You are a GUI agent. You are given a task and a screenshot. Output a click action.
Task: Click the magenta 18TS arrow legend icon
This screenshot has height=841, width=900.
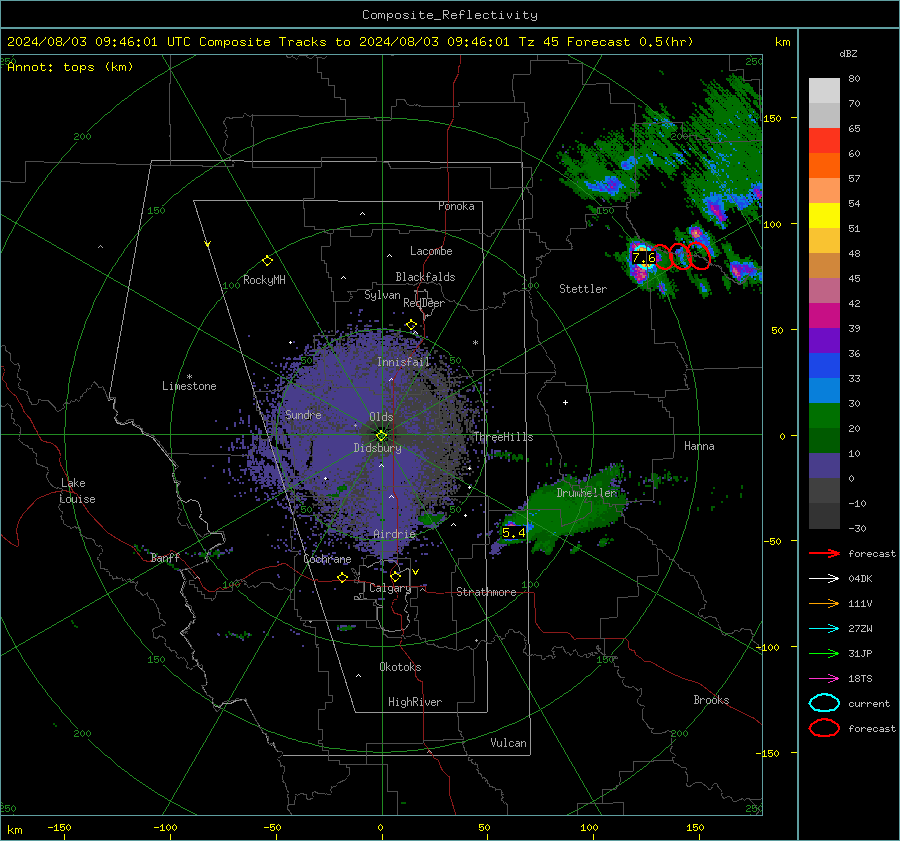click(x=824, y=679)
